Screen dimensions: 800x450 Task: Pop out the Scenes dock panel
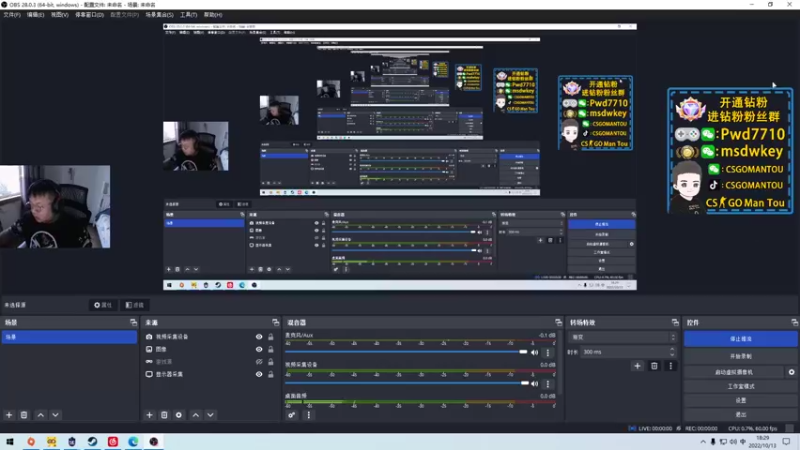point(133,322)
